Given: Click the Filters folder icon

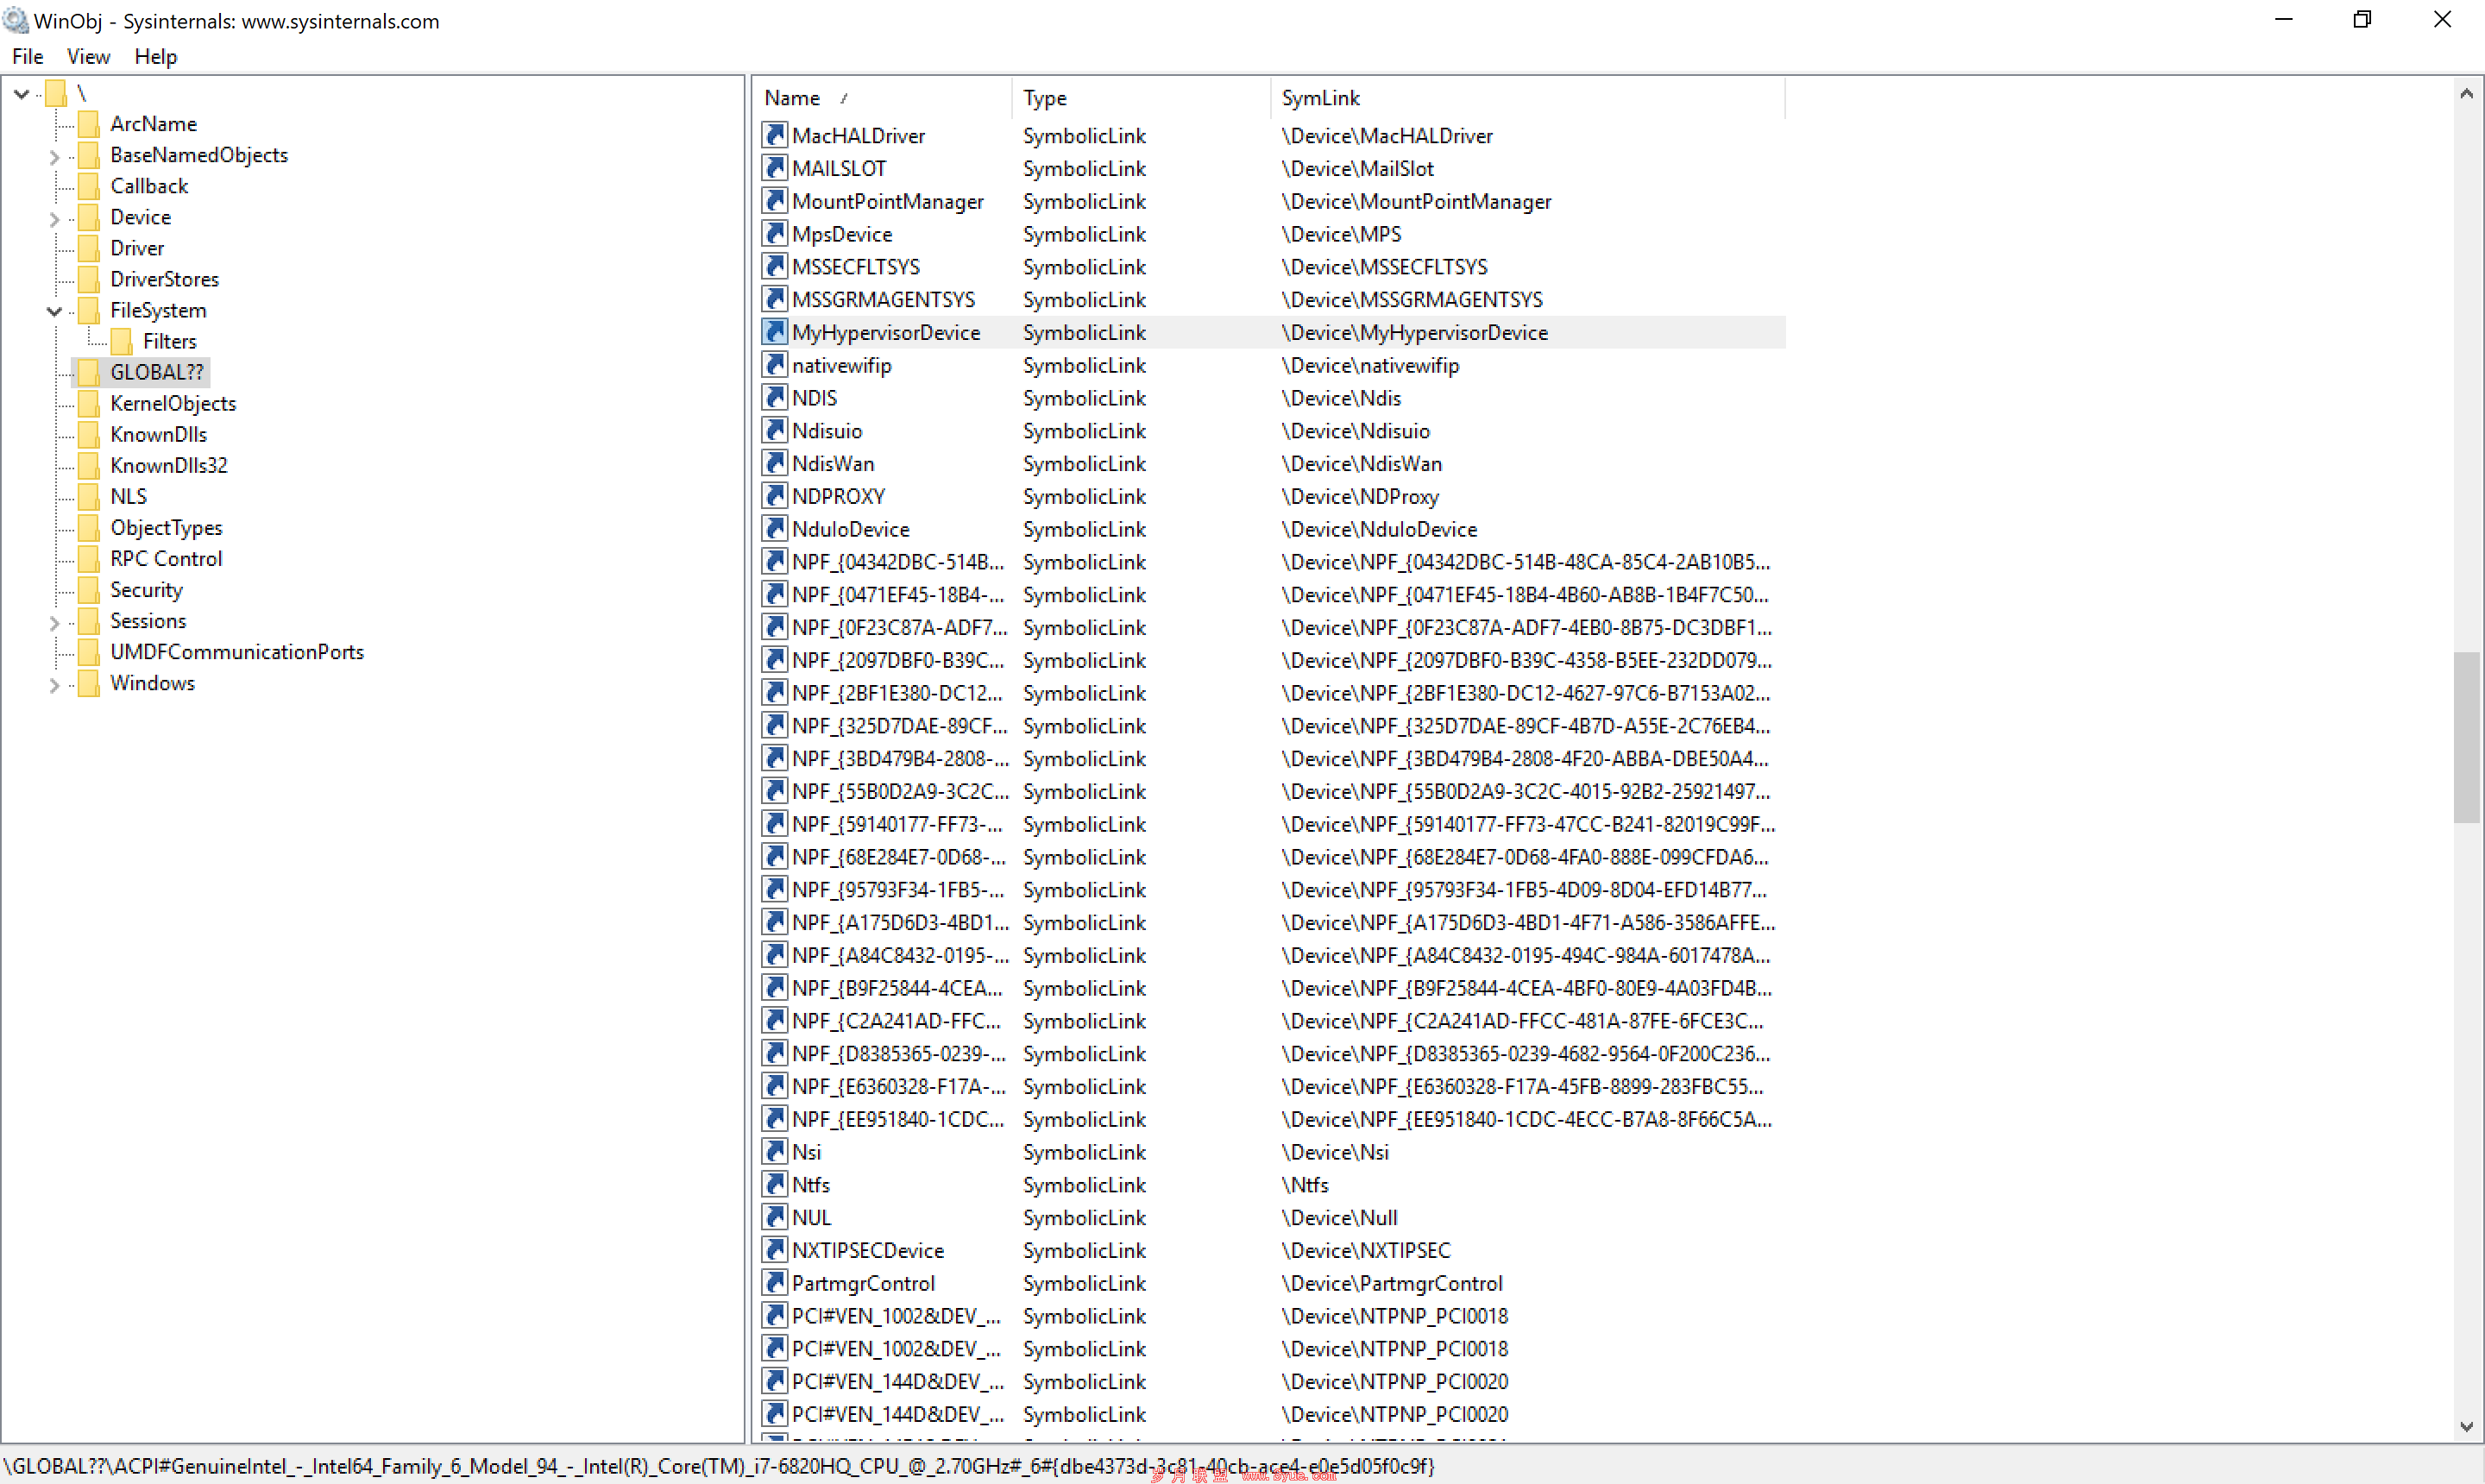Looking at the screenshot, I should [x=122, y=341].
